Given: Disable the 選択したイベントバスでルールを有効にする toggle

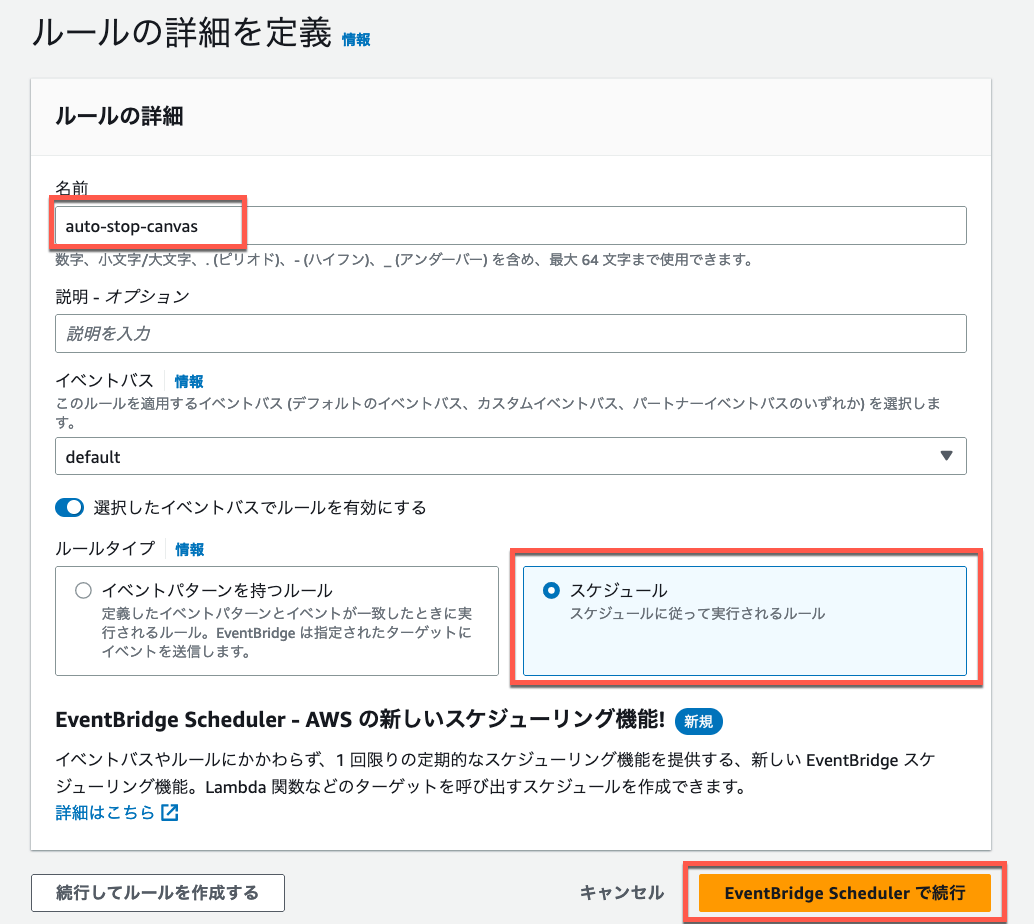Looking at the screenshot, I should pos(69,507).
